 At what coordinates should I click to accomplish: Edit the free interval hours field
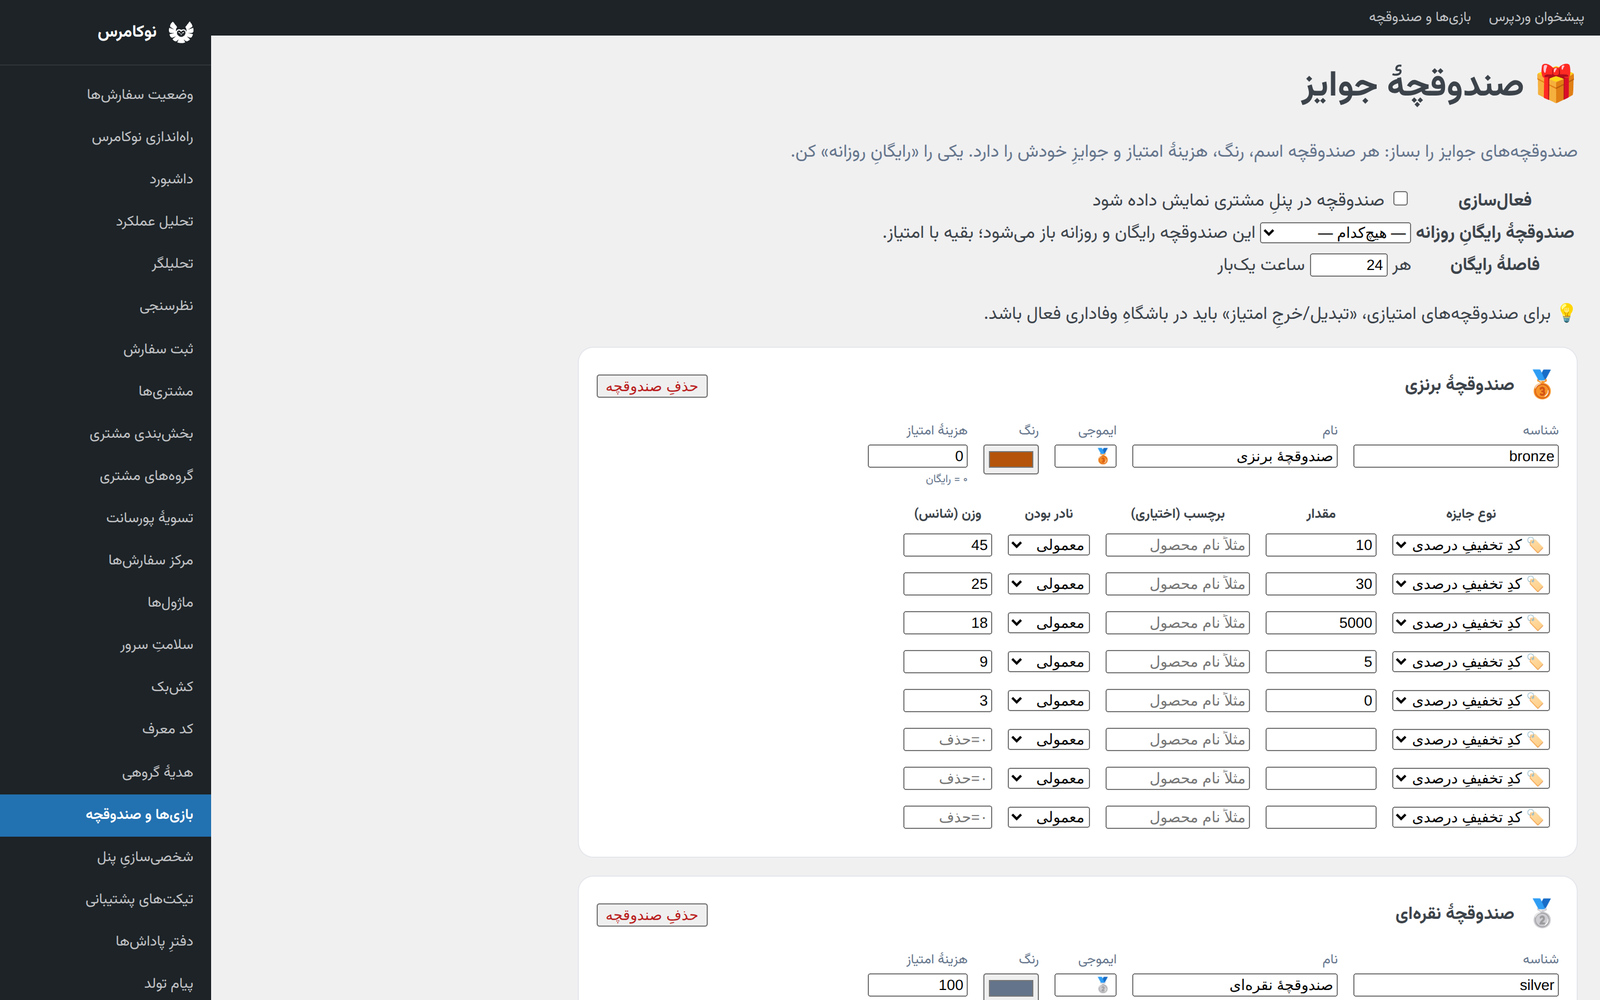click(1349, 265)
